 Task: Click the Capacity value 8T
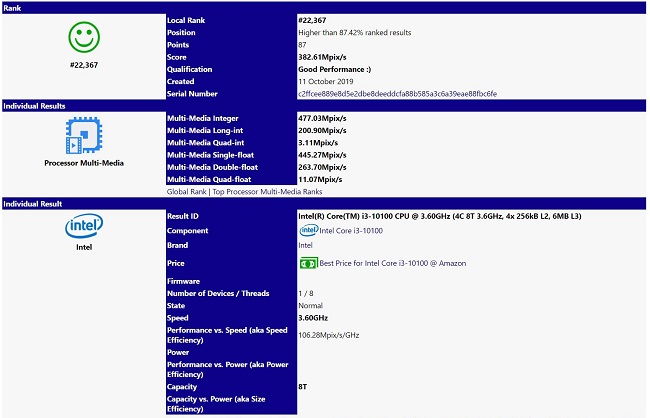(303, 387)
